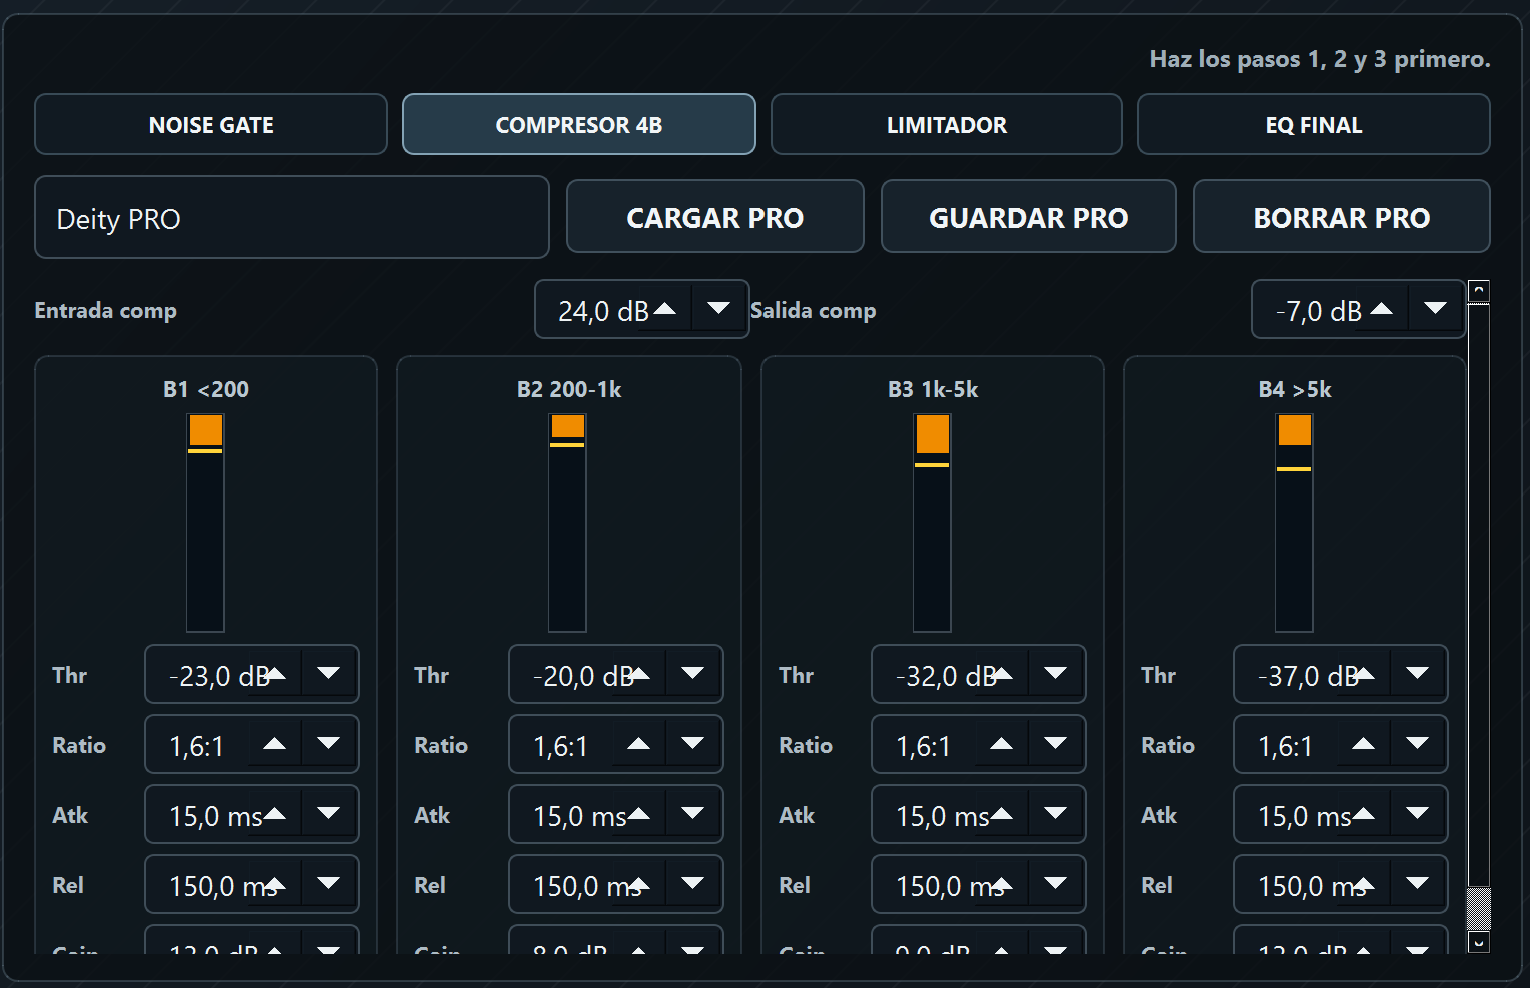Screen dimensions: 1530x988
Task: Increase B1 Rel time with up arrow
Action: pos(275,884)
